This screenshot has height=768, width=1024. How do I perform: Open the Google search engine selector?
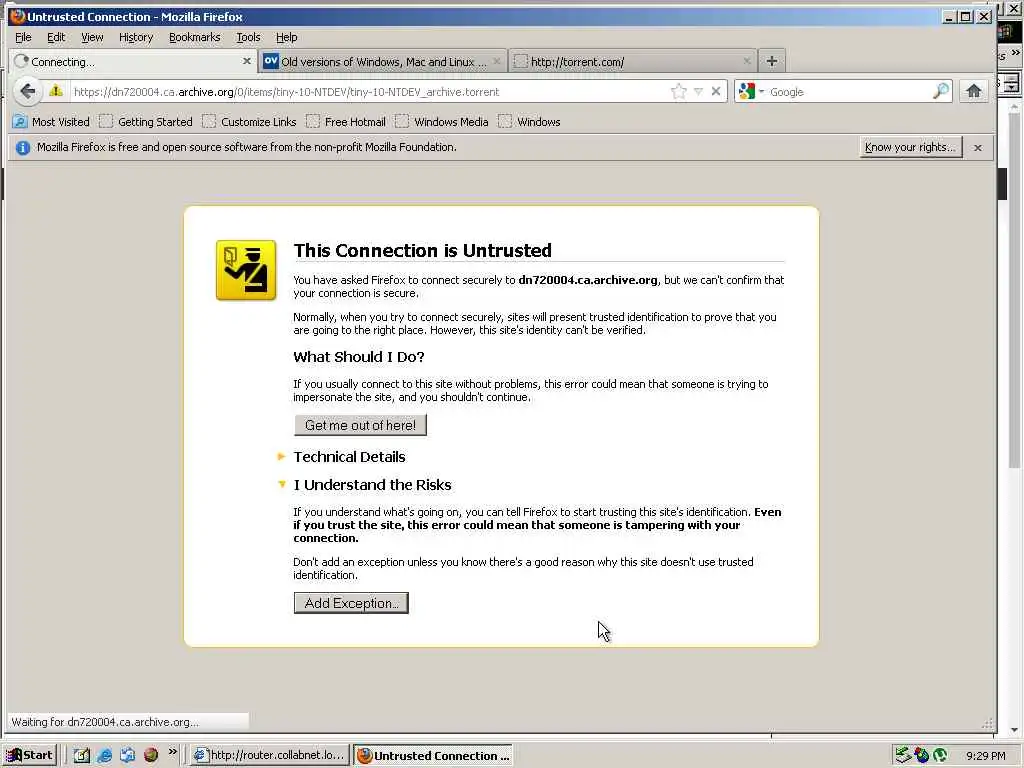[750, 91]
